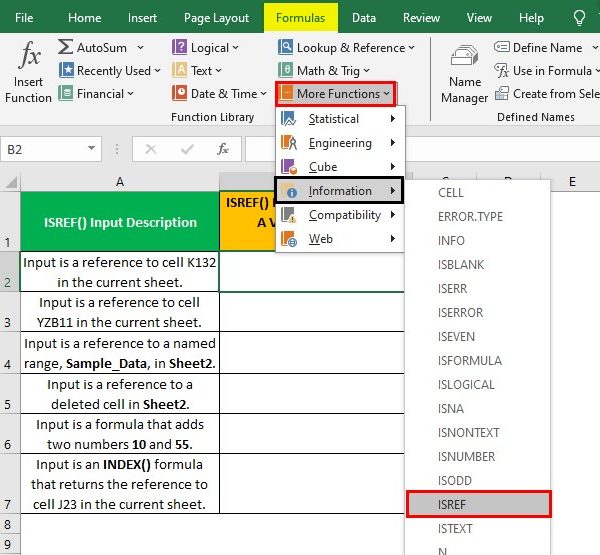Click the Recently Used star icon
The width and height of the screenshot is (600, 555).
coord(66,70)
